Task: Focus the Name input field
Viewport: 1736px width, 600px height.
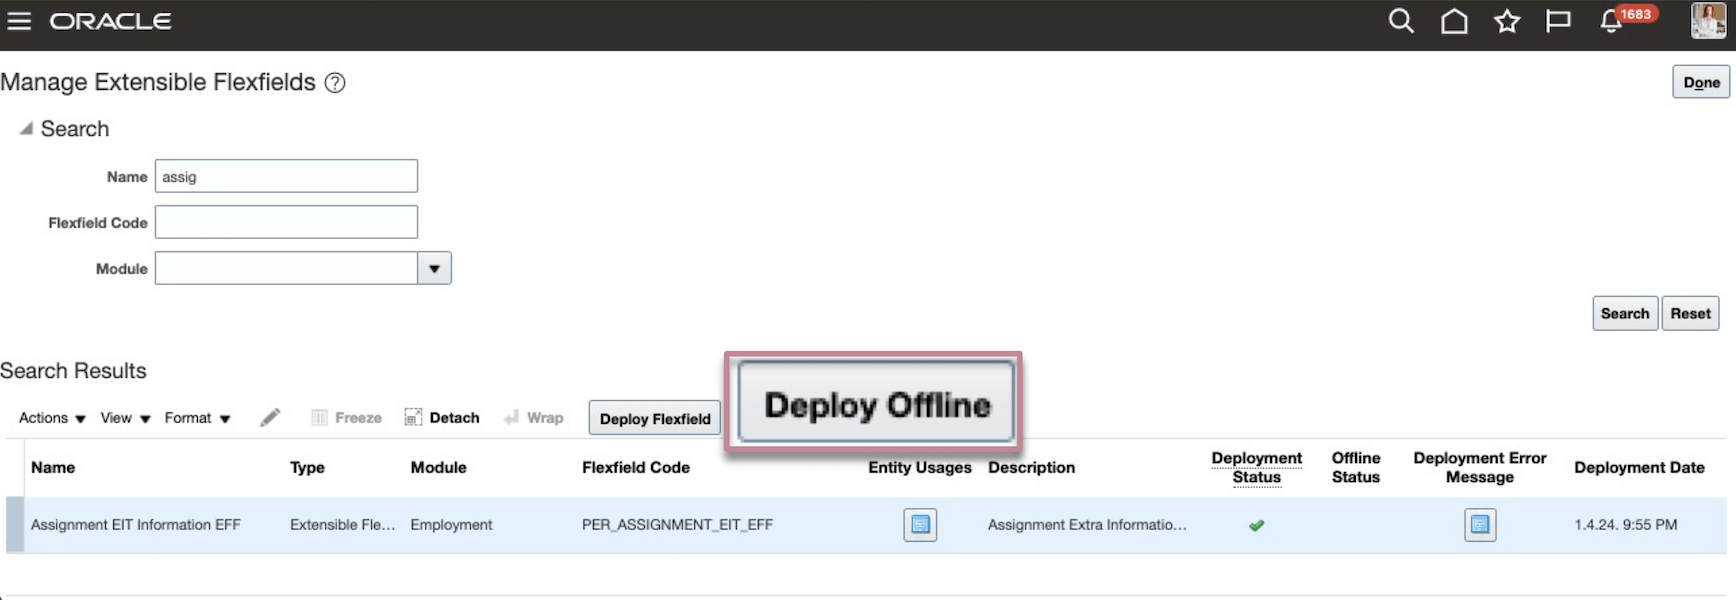Action: (x=286, y=176)
